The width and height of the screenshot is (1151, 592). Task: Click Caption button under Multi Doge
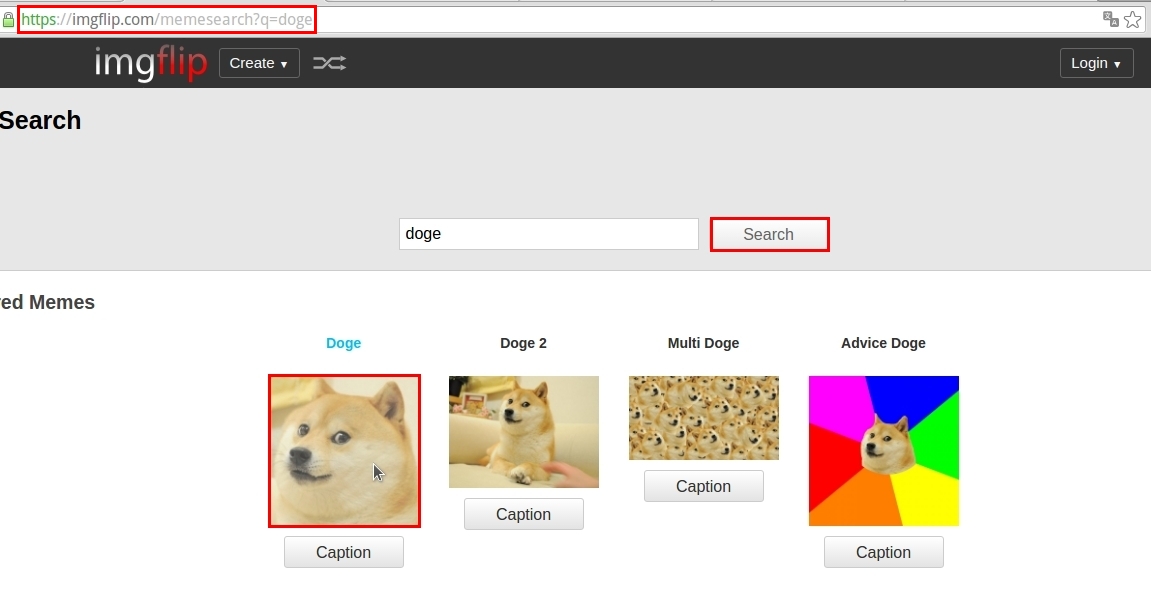(703, 486)
